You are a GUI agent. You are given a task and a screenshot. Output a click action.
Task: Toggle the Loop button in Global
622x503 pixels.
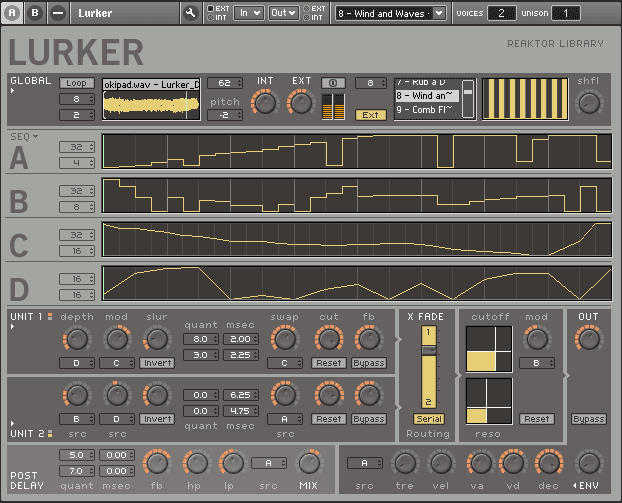[77, 83]
